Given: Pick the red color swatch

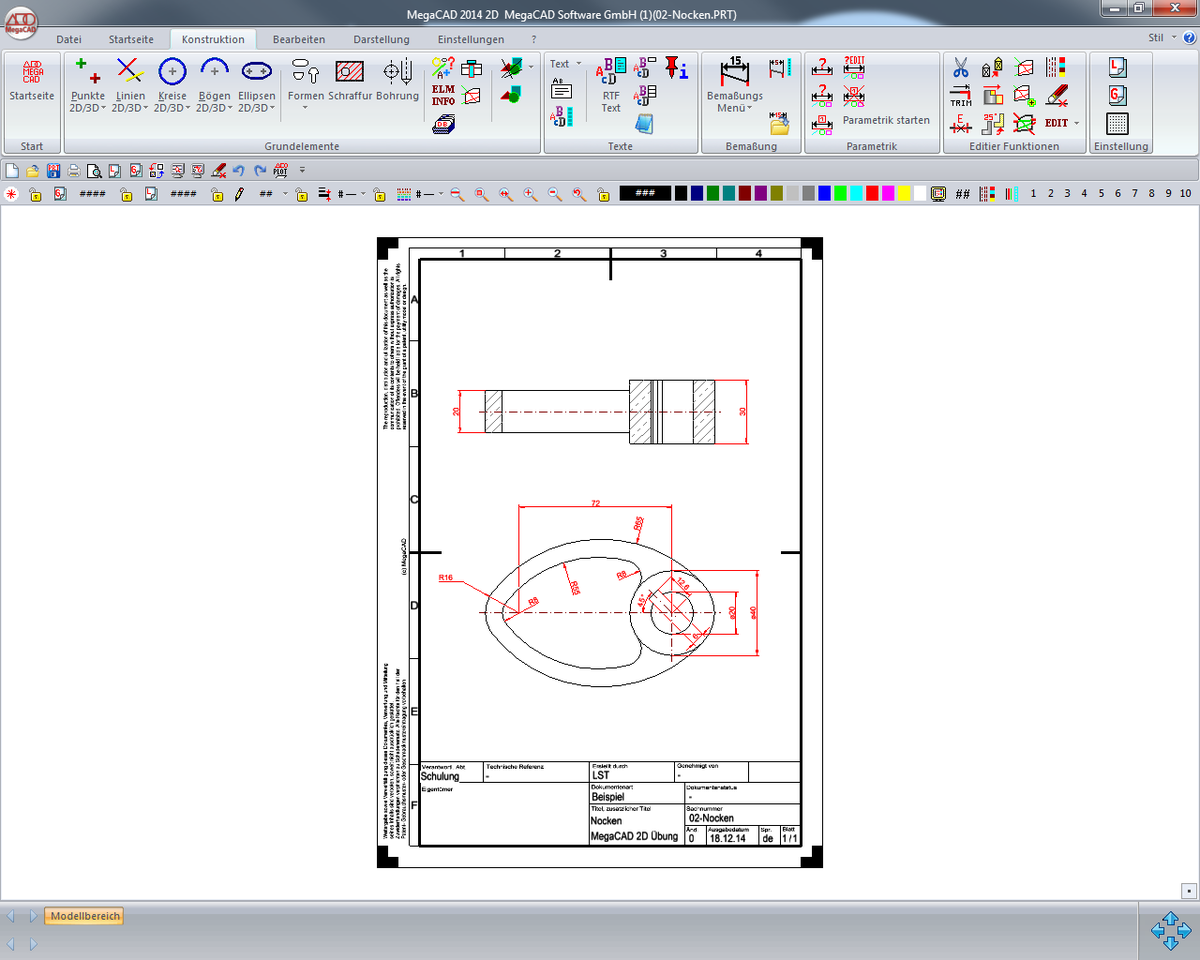Looking at the screenshot, I should [872, 194].
